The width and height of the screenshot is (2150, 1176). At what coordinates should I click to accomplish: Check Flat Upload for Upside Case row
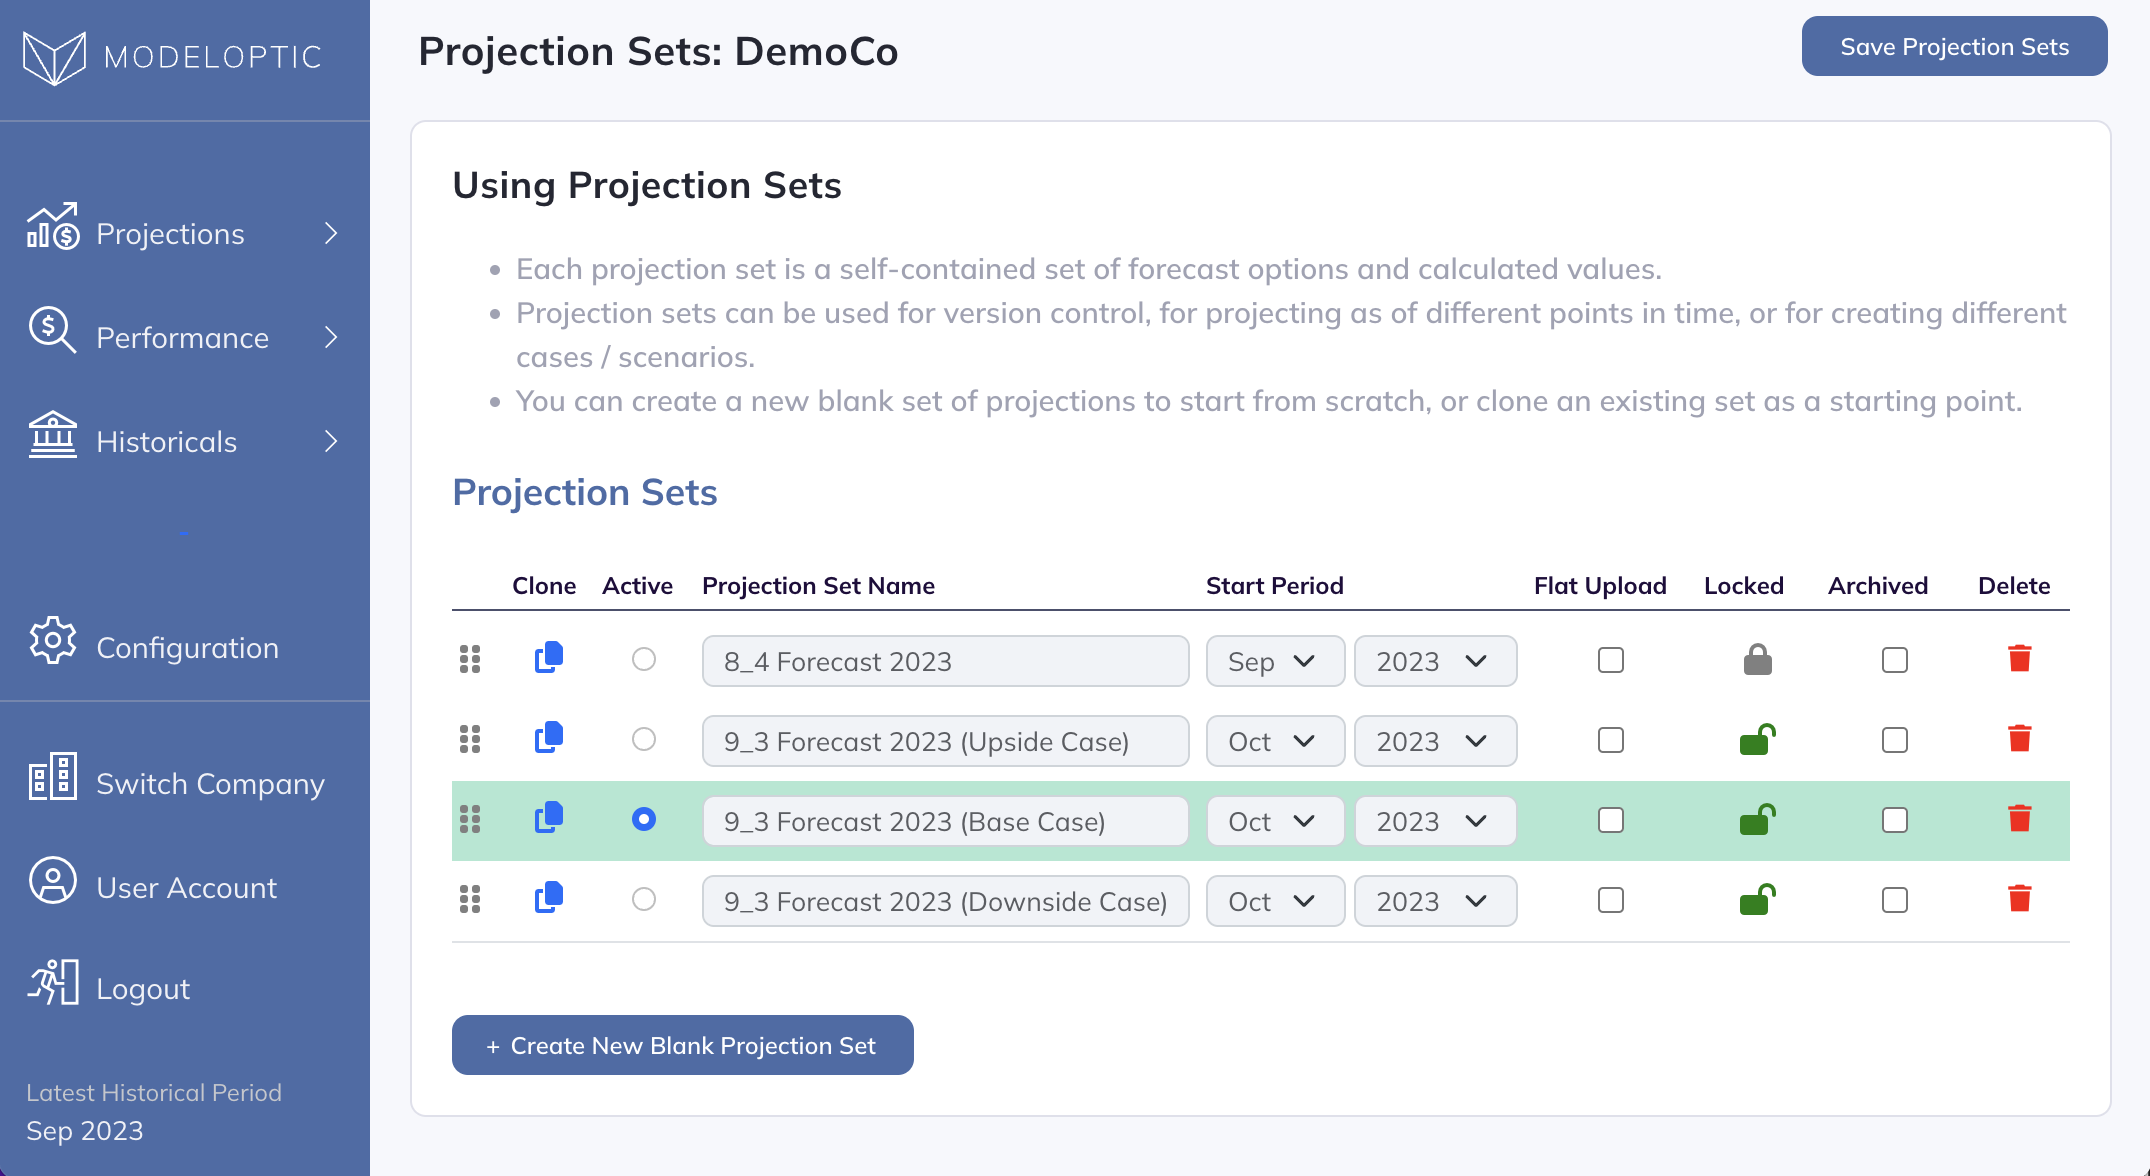click(x=1610, y=740)
